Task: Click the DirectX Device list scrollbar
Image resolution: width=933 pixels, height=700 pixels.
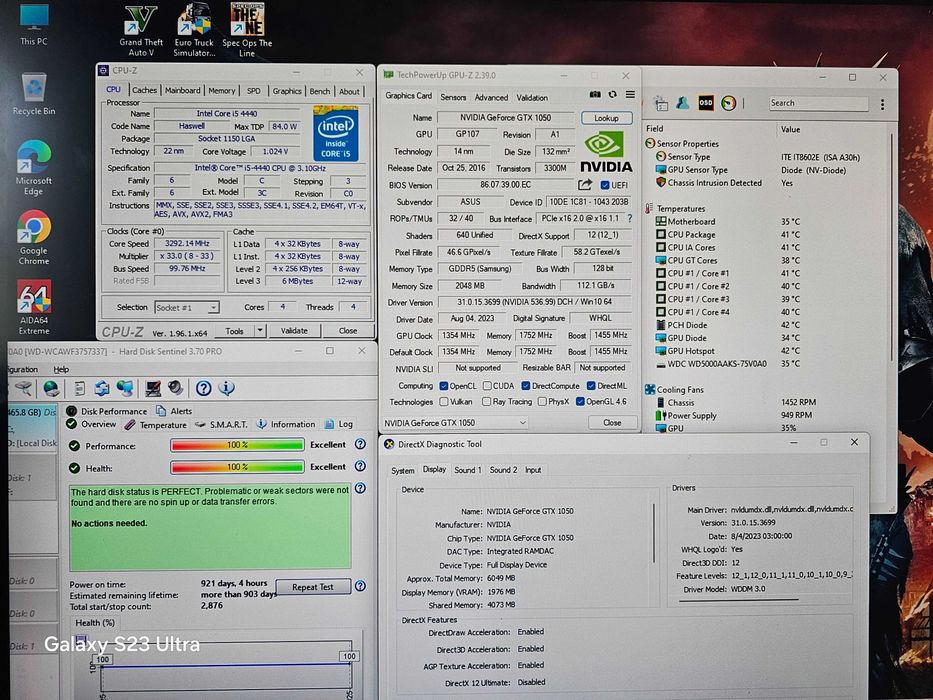Action: click(655, 533)
